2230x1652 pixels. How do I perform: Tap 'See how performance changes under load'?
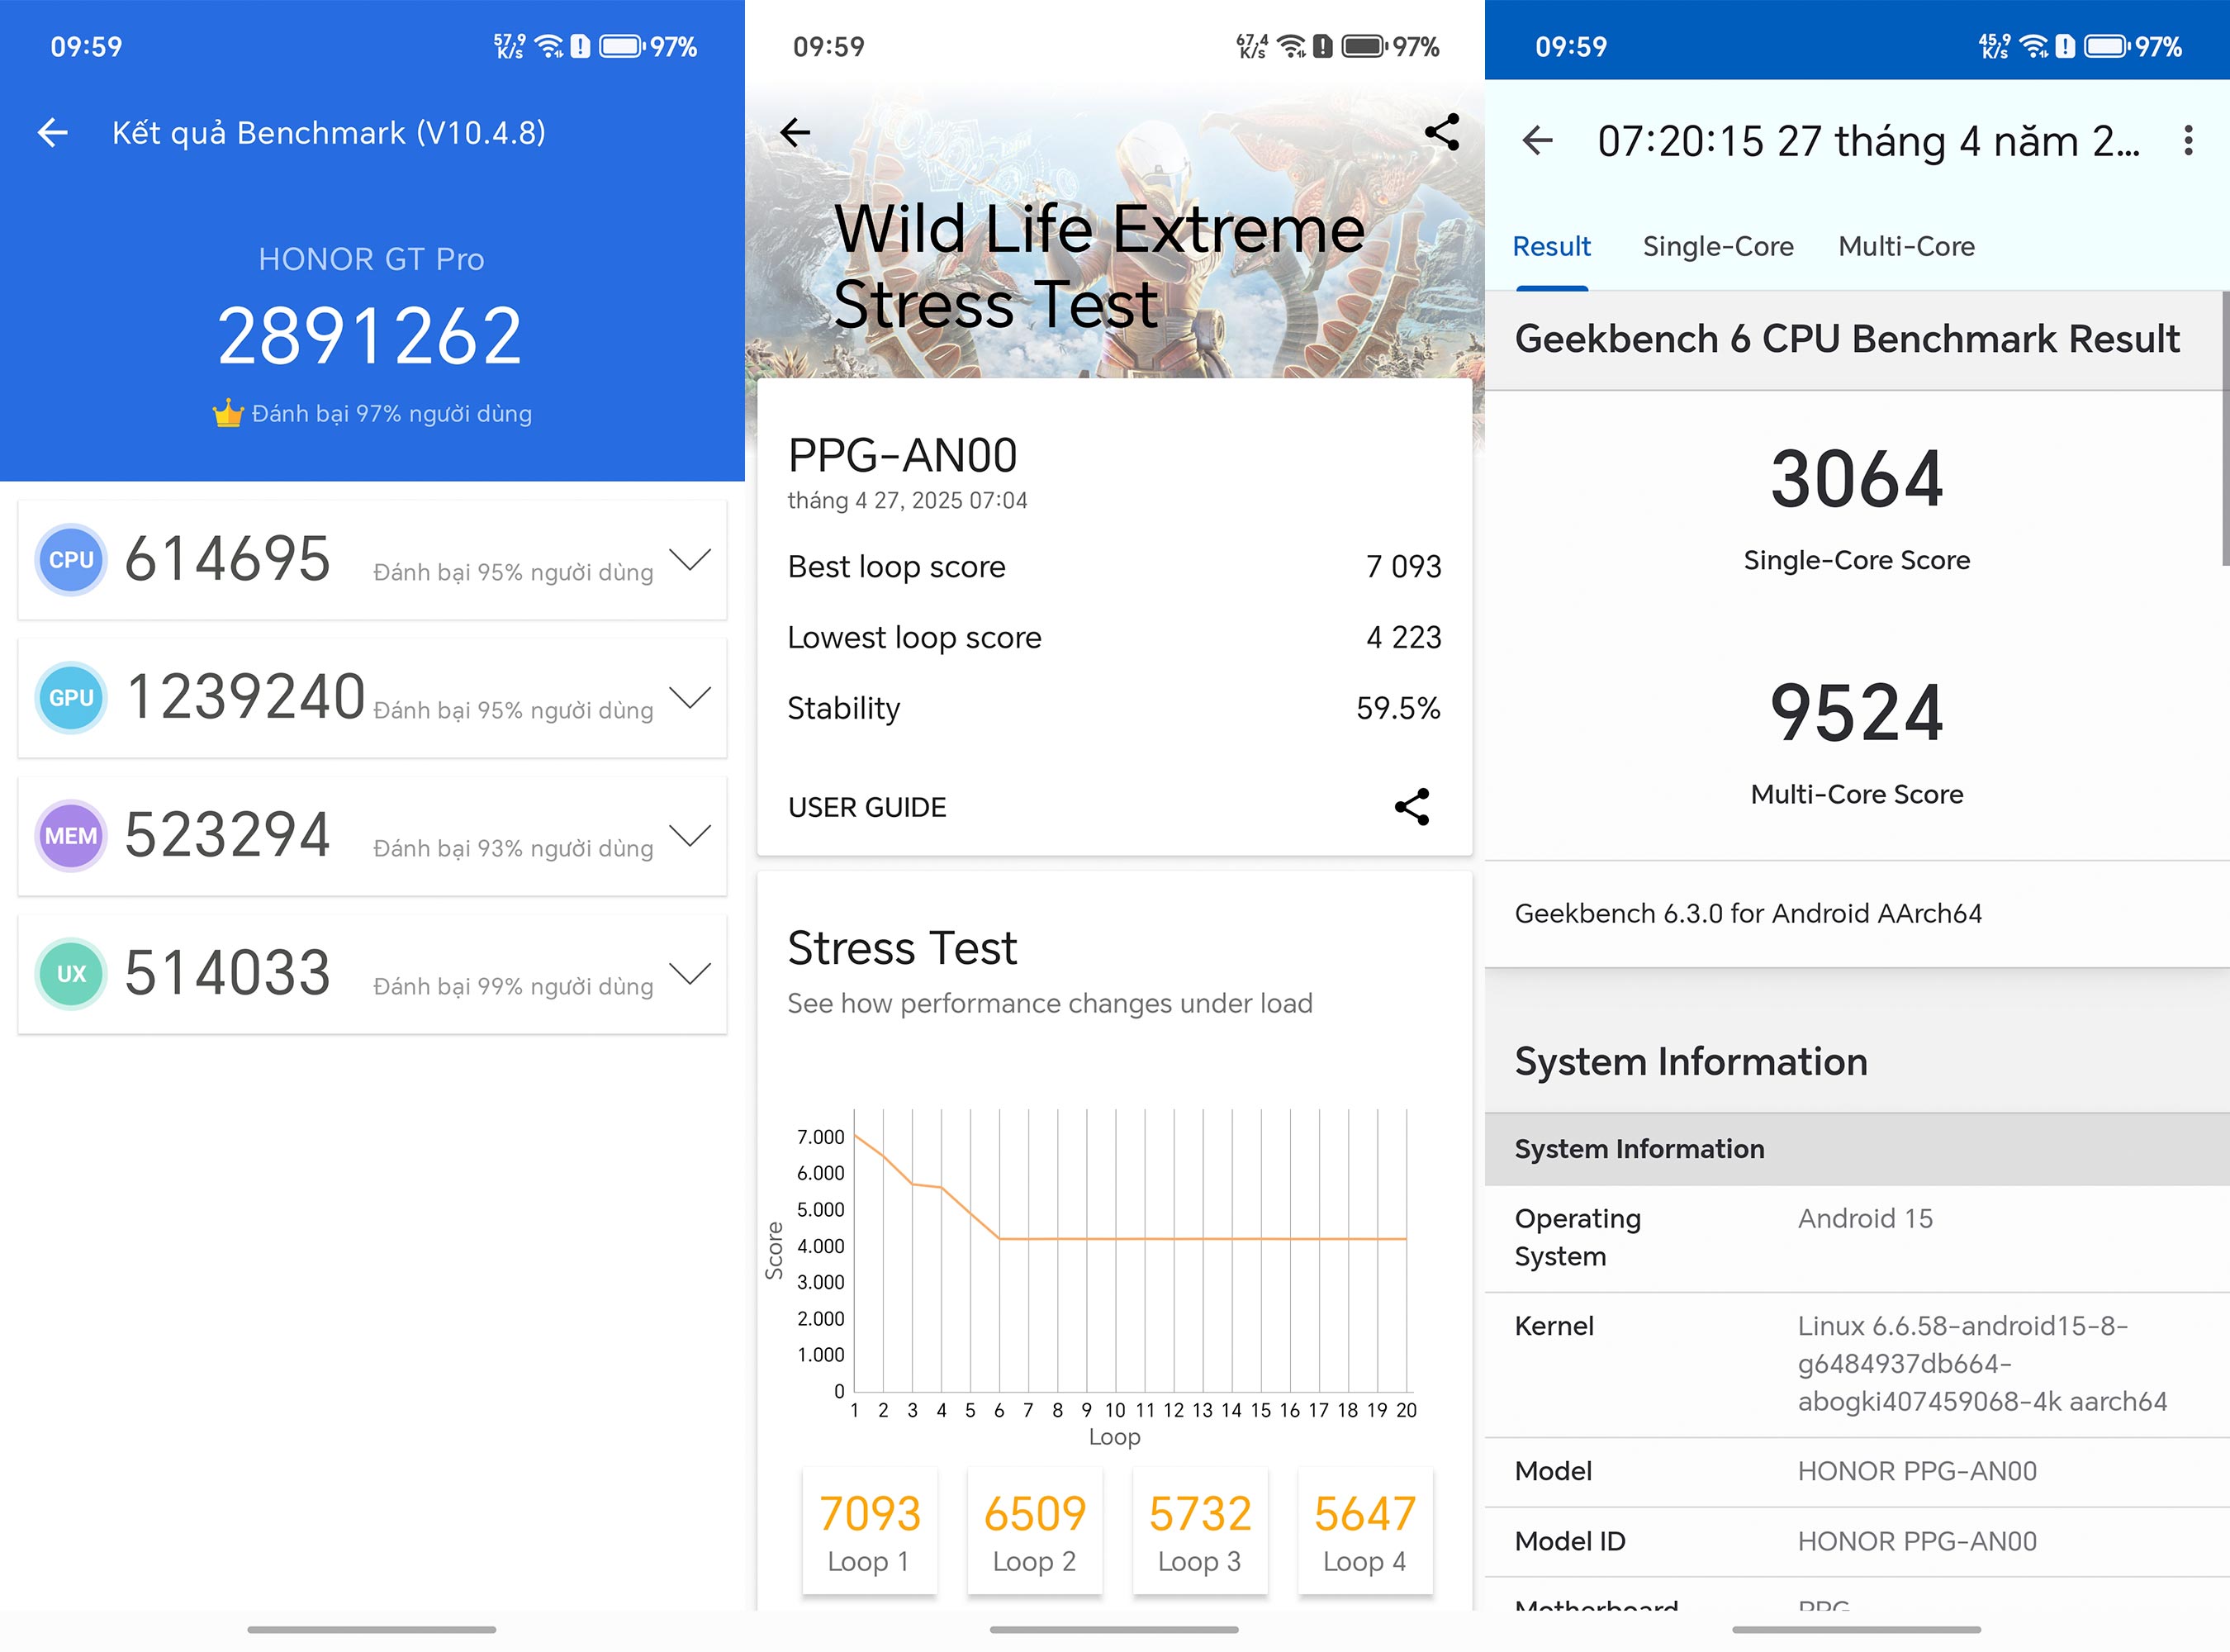tap(1050, 1003)
